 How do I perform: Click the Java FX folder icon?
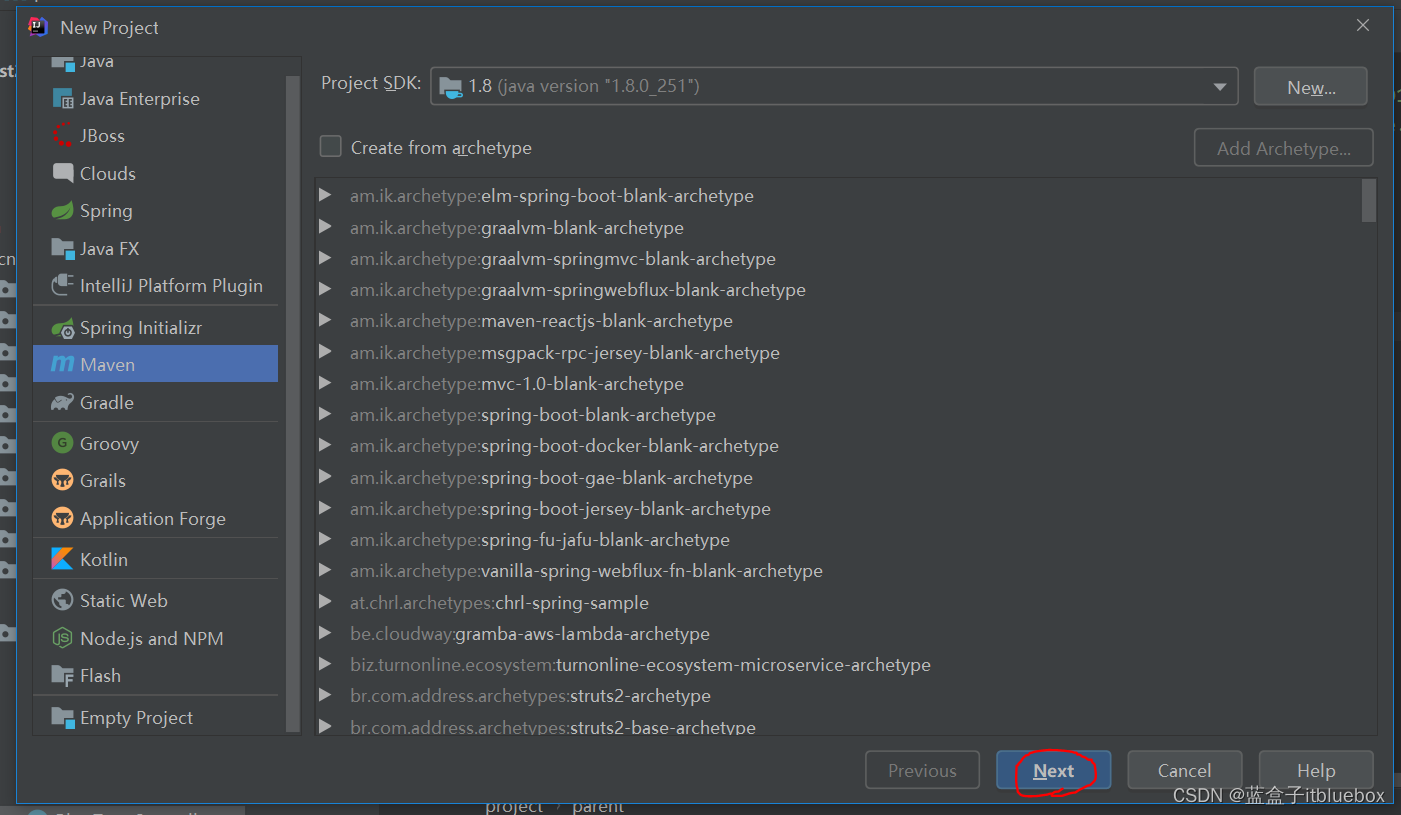click(63, 248)
